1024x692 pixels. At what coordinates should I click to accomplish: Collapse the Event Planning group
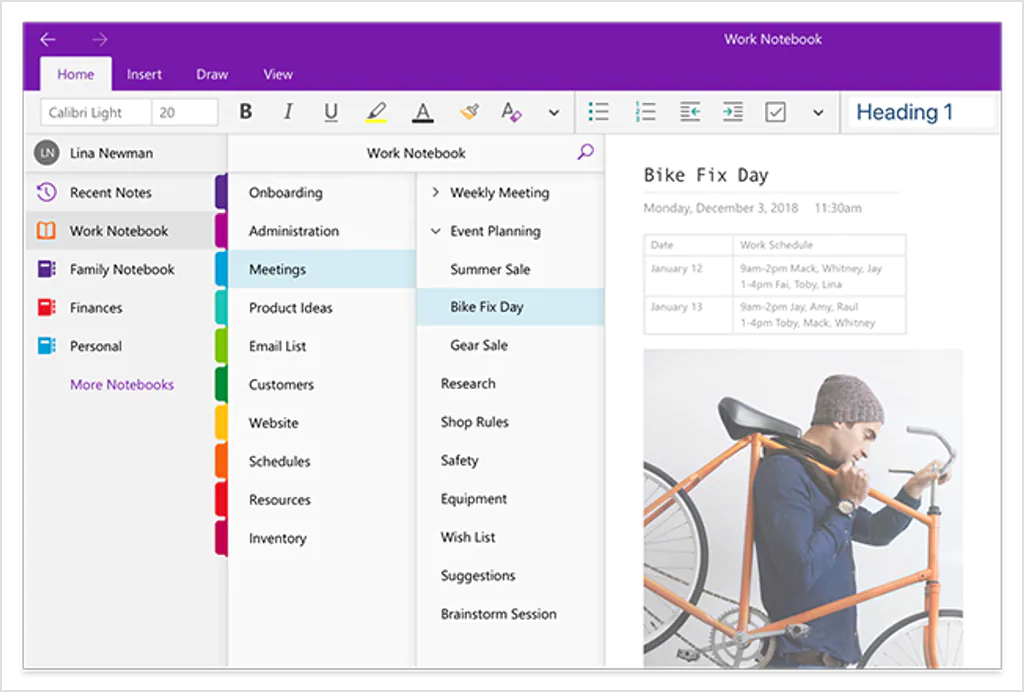click(x=434, y=230)
